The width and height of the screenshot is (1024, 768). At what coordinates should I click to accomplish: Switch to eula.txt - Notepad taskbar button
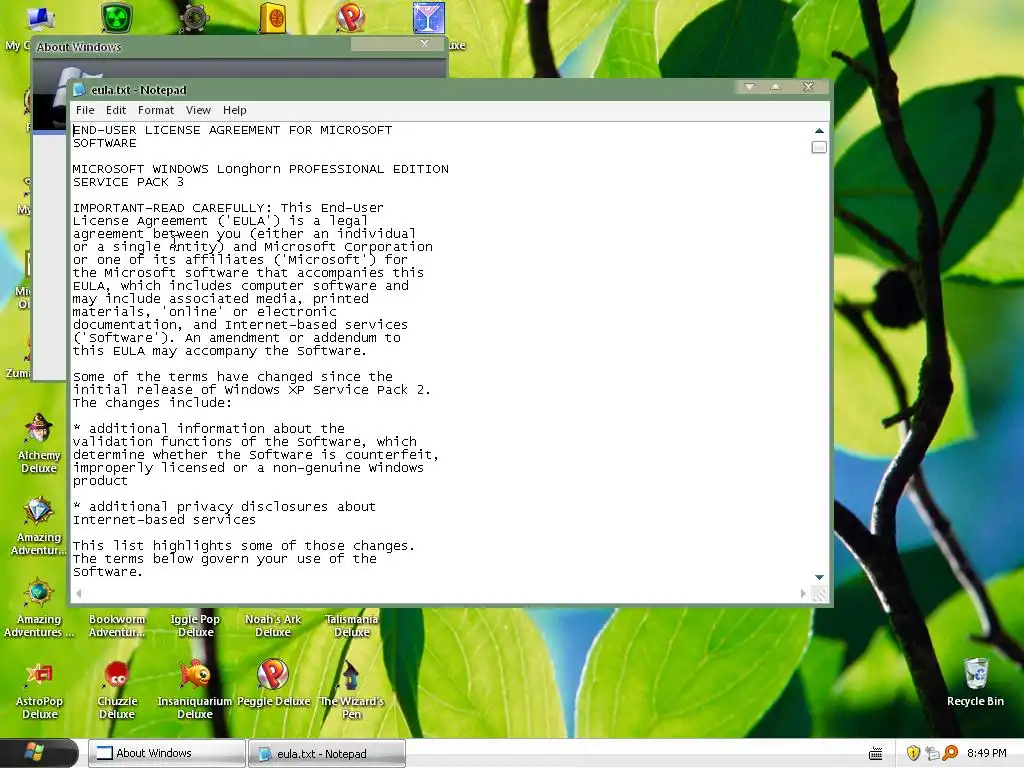click(327, 754)
